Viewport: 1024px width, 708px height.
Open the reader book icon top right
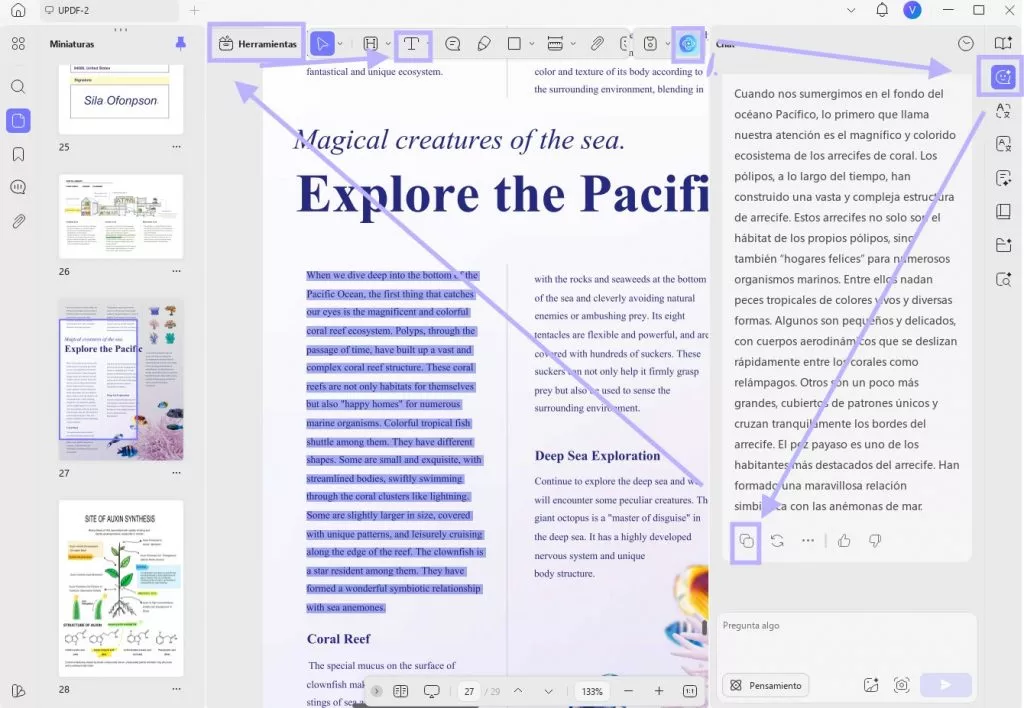pos(1003,43)
